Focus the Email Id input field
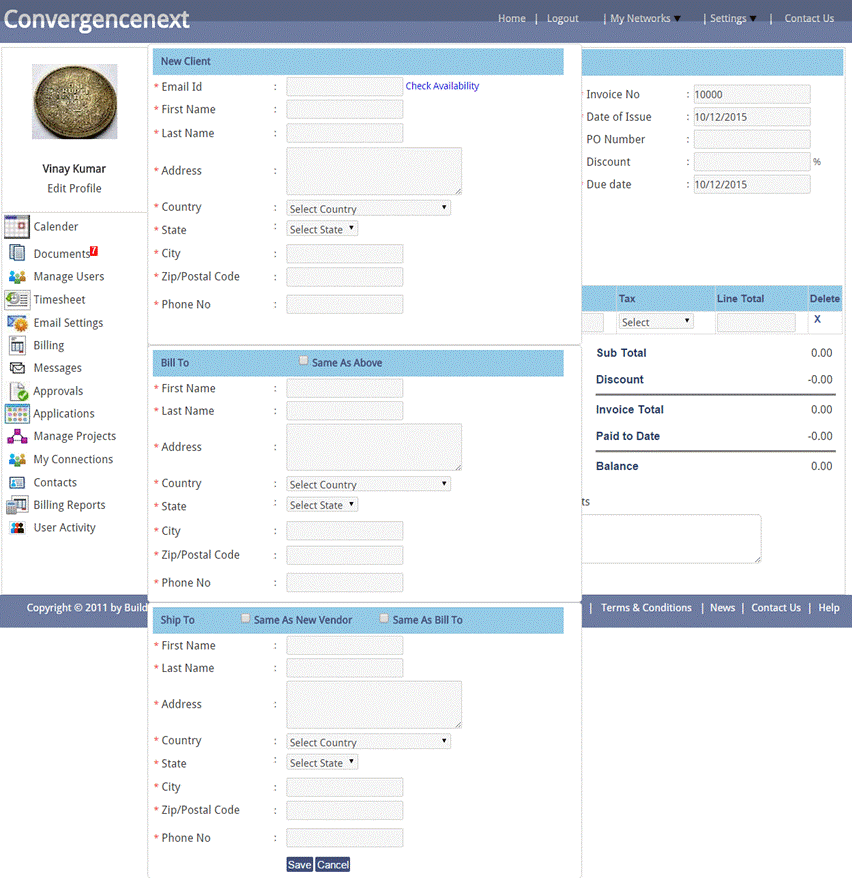 tap(345, 86)
